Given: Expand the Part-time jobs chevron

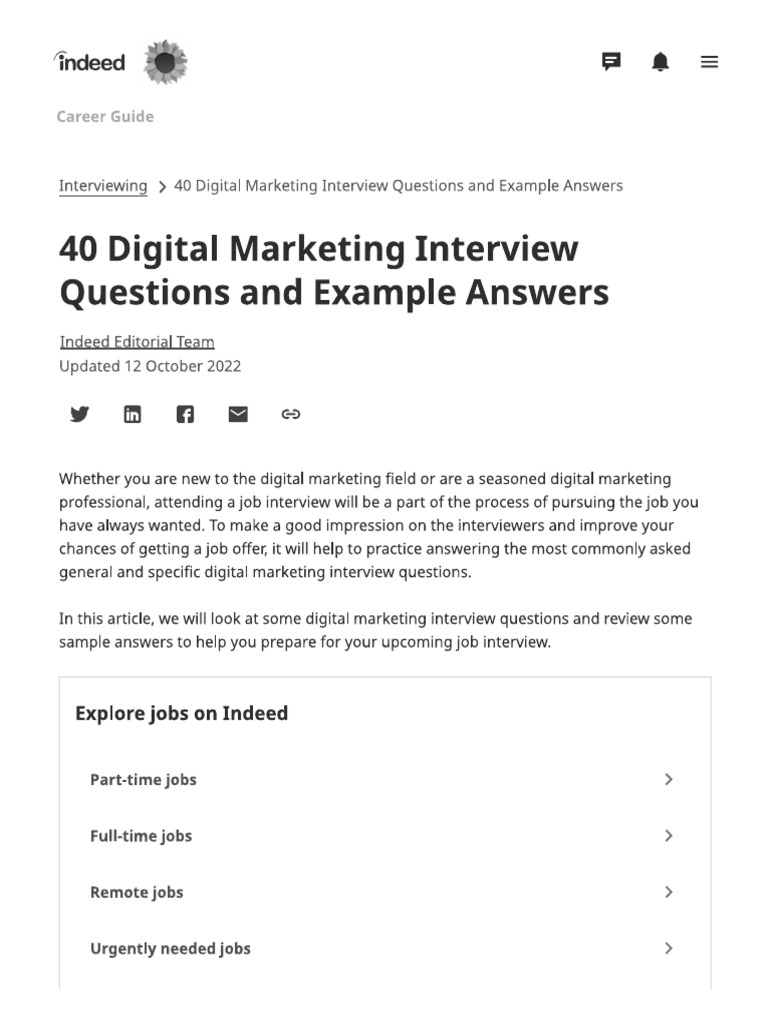Looking at the screenshot, I should point(669,779).
